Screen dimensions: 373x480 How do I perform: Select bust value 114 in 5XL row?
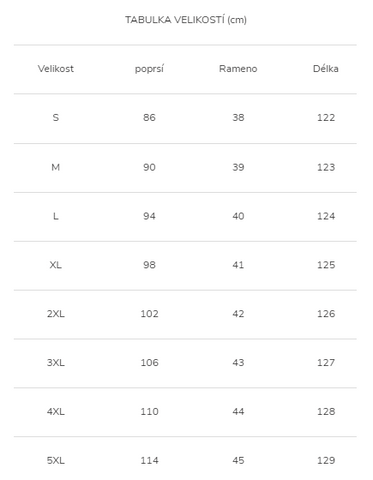point(149,460)
